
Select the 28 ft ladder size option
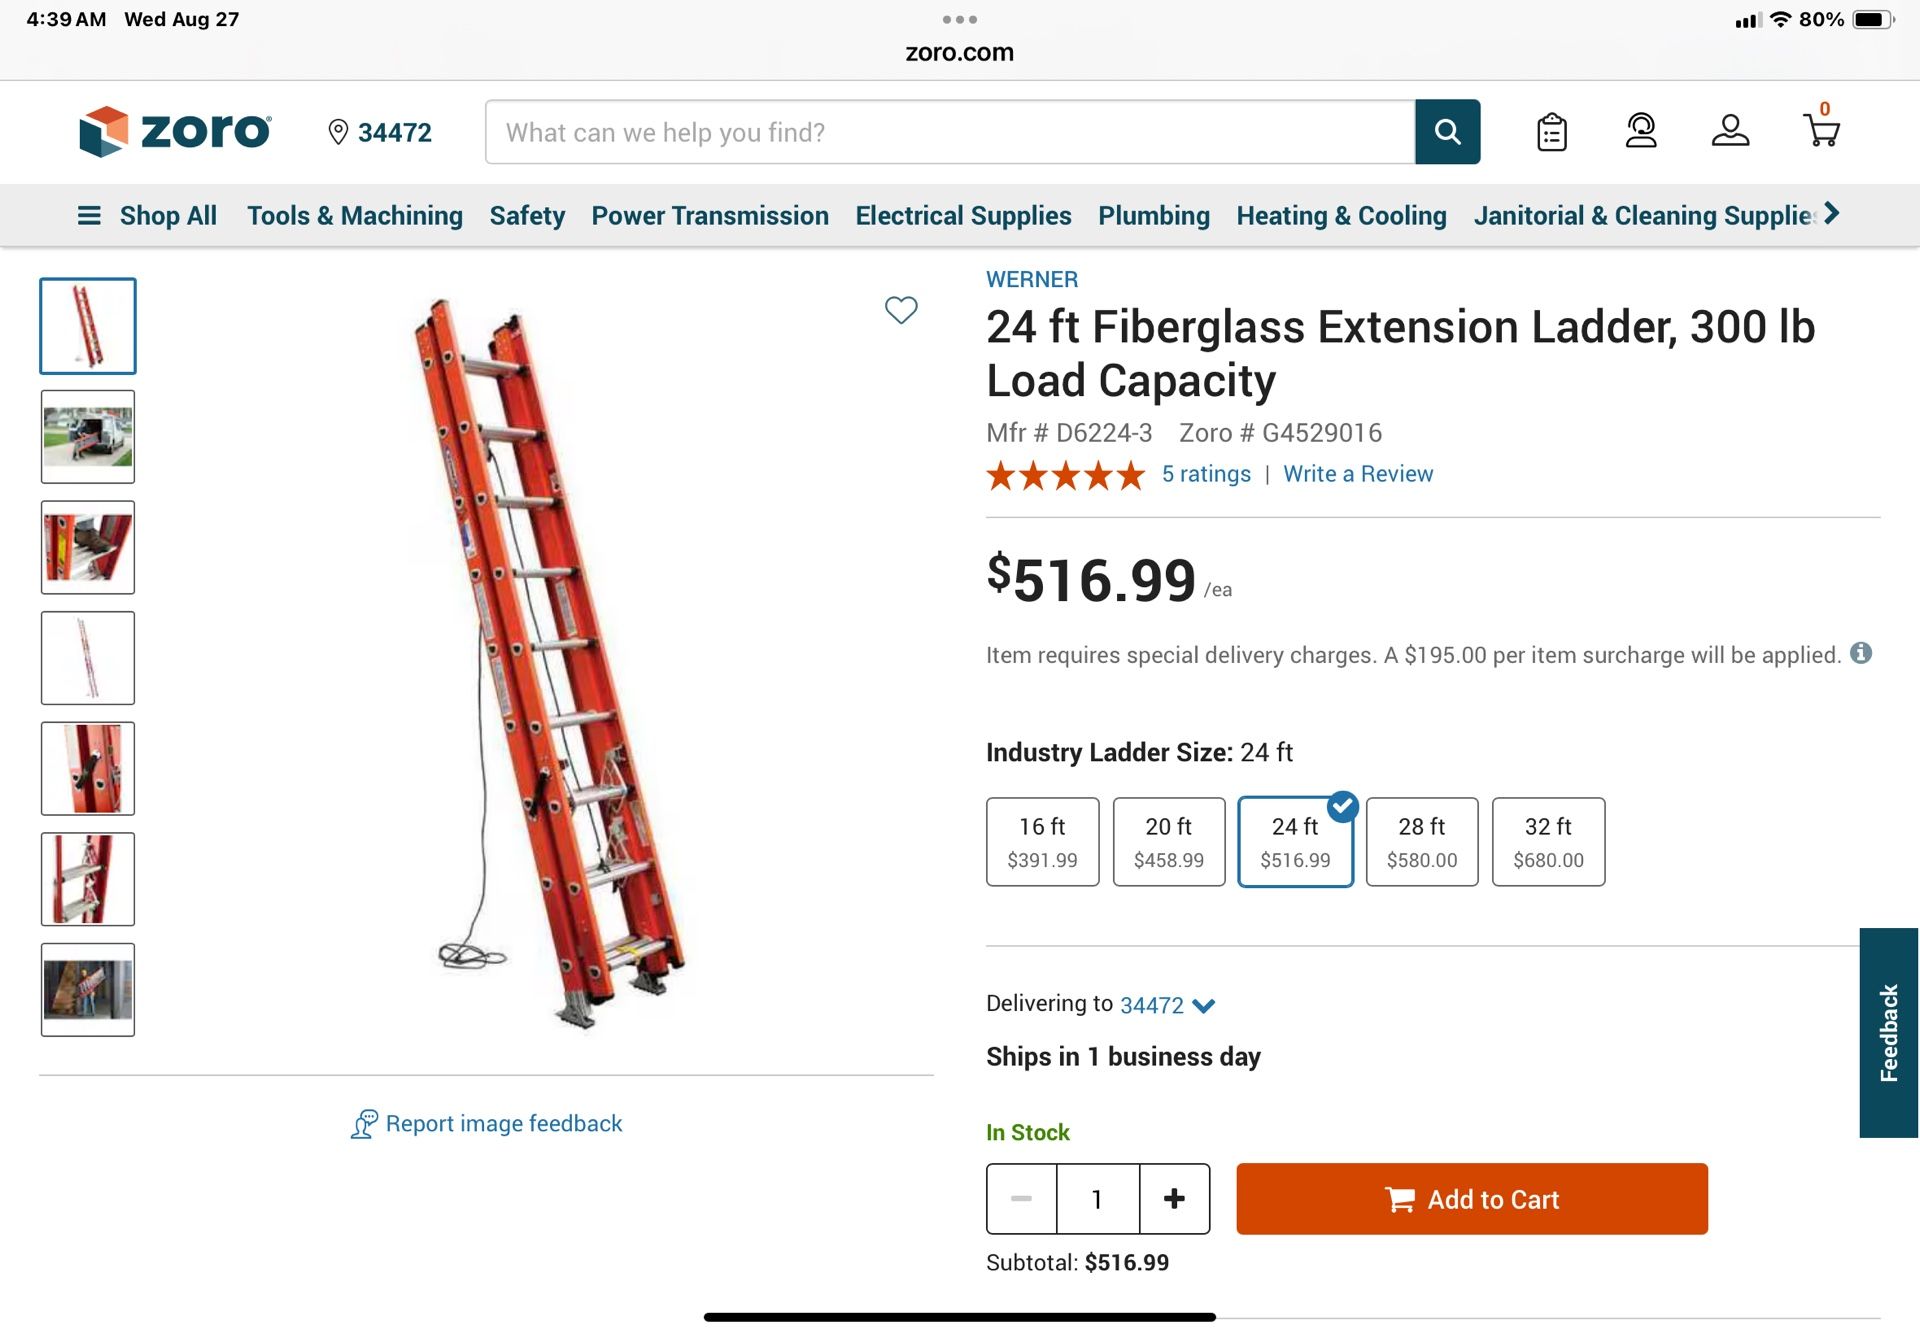pos(1421,841)
